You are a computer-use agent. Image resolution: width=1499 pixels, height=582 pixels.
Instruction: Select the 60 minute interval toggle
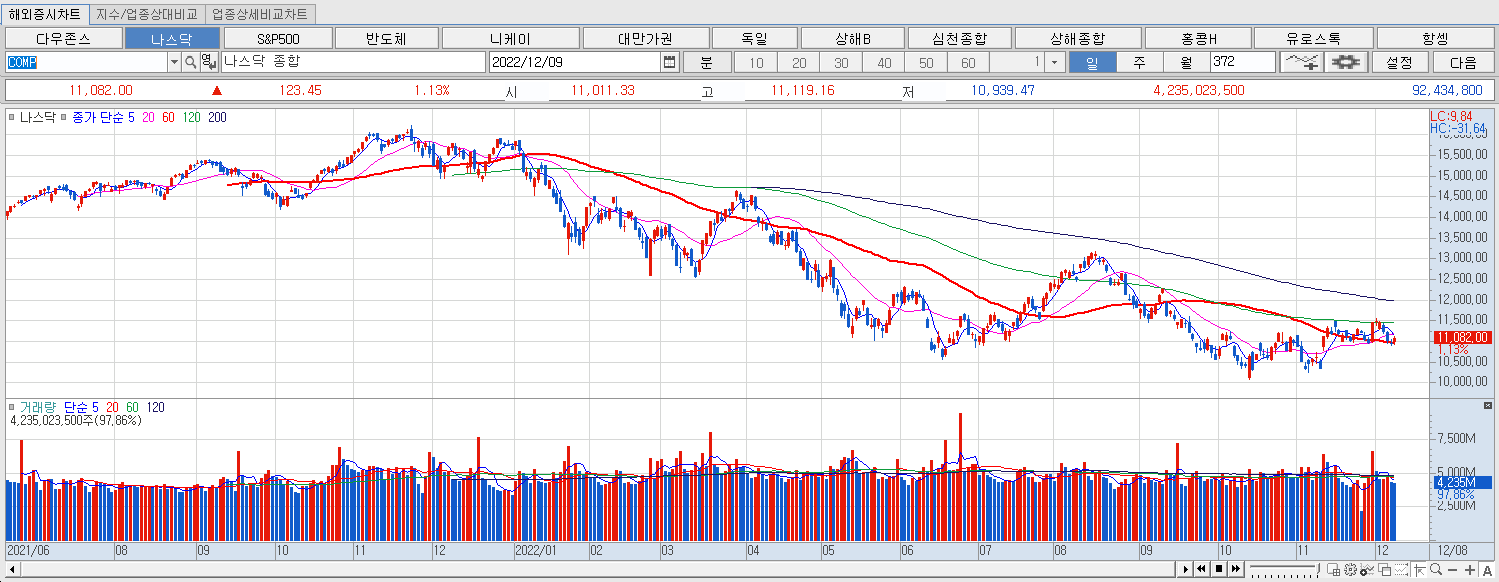pyautogui.click(x=968, y=62)
